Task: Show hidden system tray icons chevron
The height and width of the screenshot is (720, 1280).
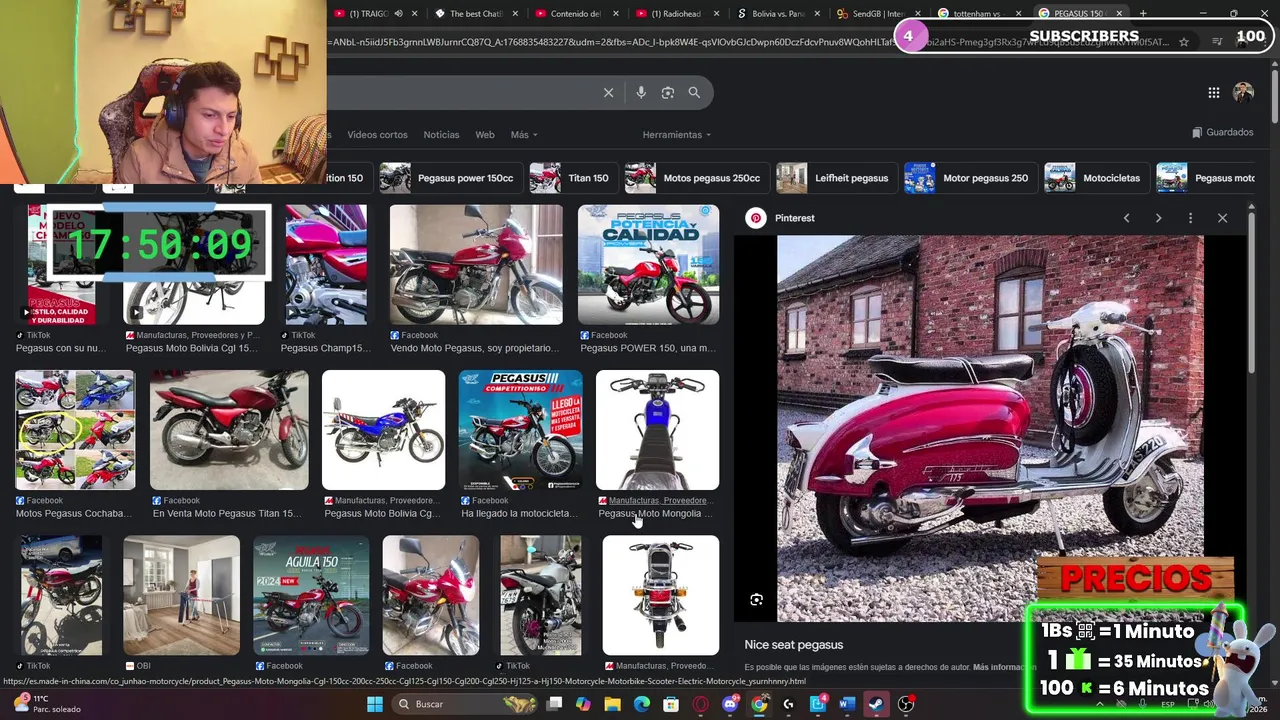Action: click(1099, 704)
